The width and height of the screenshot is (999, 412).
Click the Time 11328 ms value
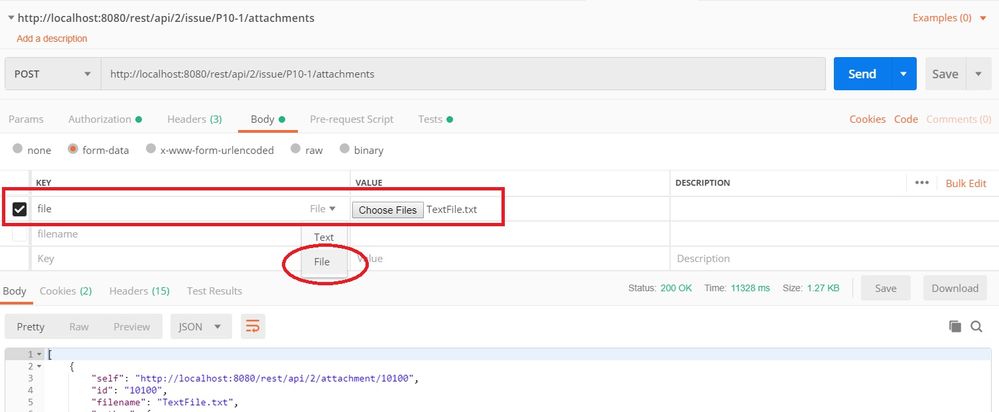(x=751, y=288)
